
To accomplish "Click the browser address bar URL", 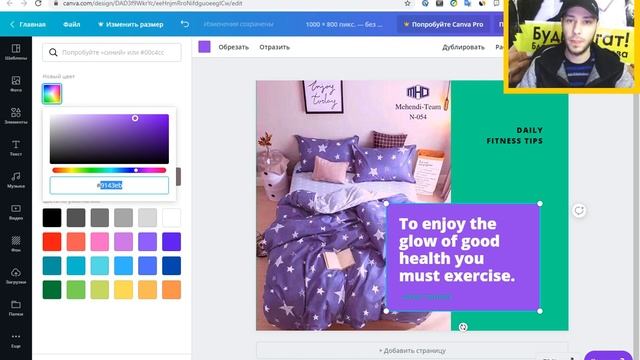I will (x=152, y=3).
